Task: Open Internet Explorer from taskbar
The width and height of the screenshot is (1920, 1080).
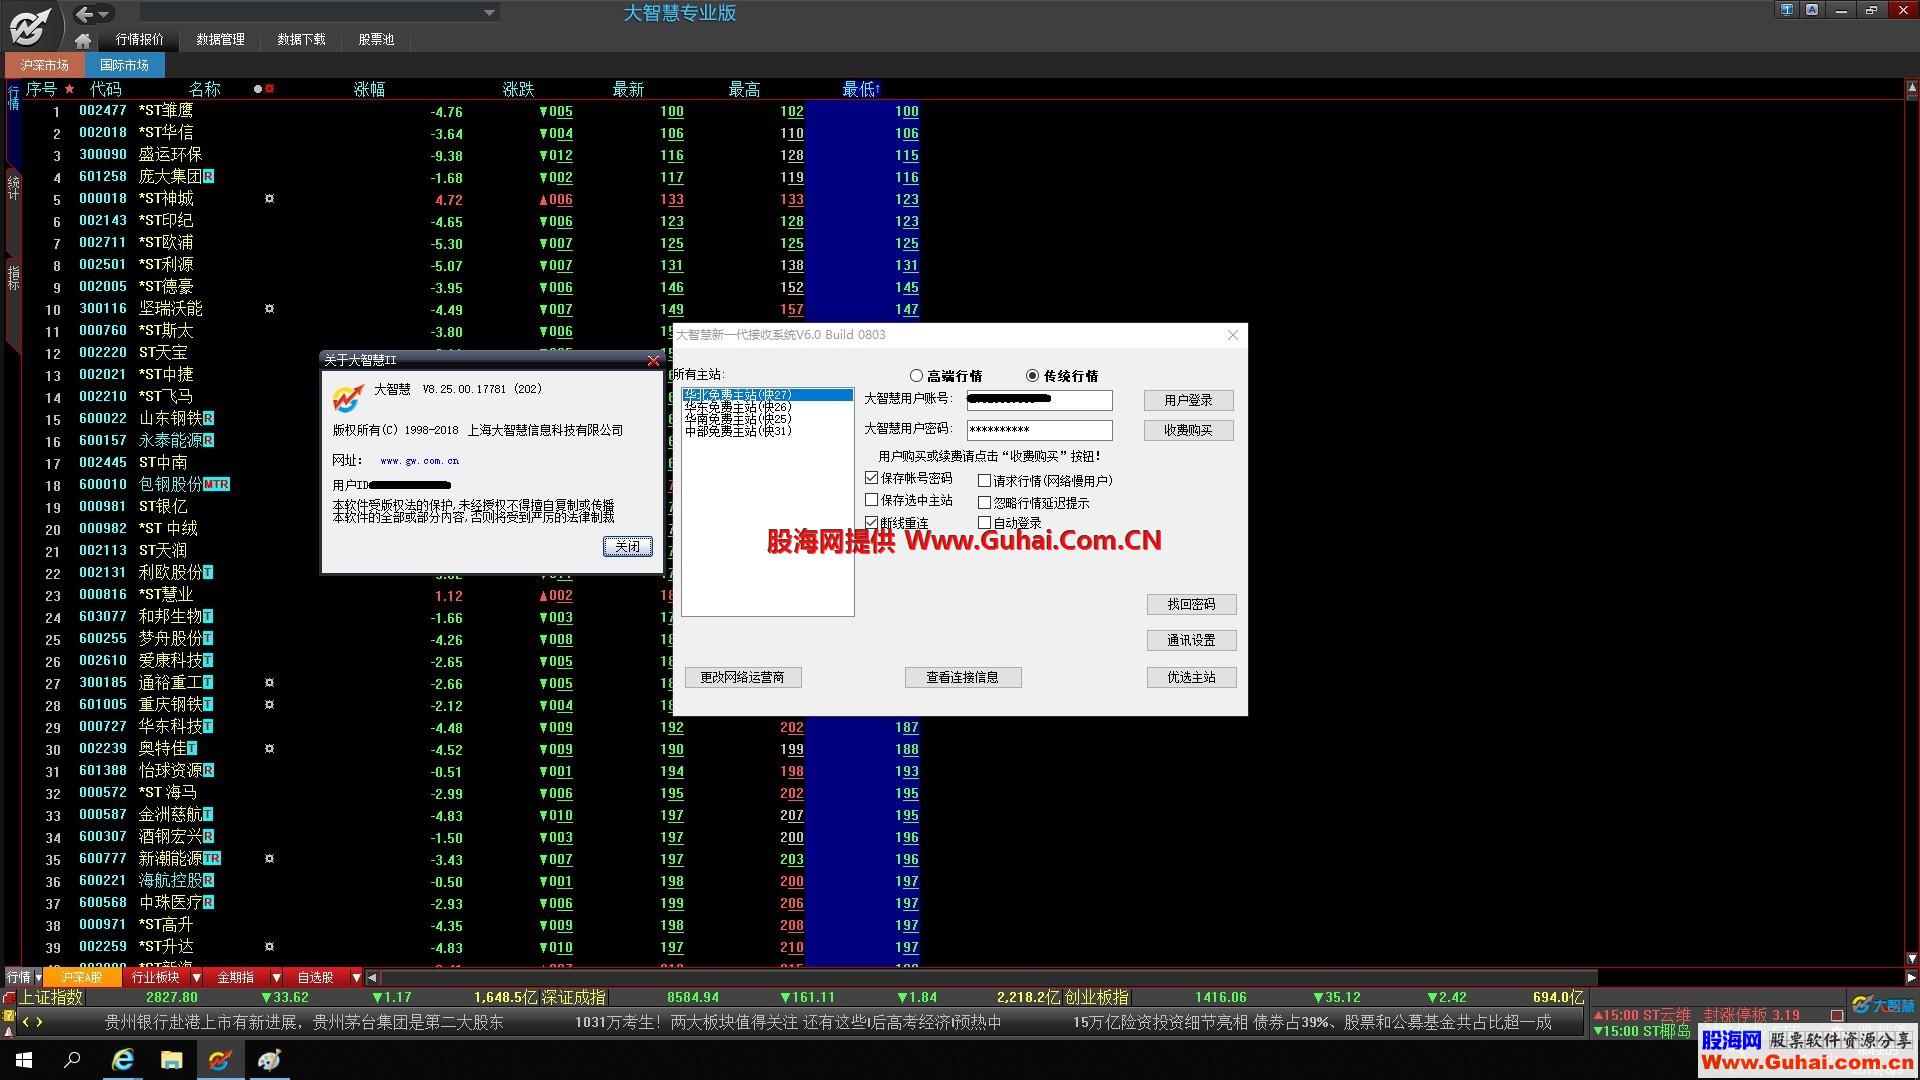Action: [122, 1060]
